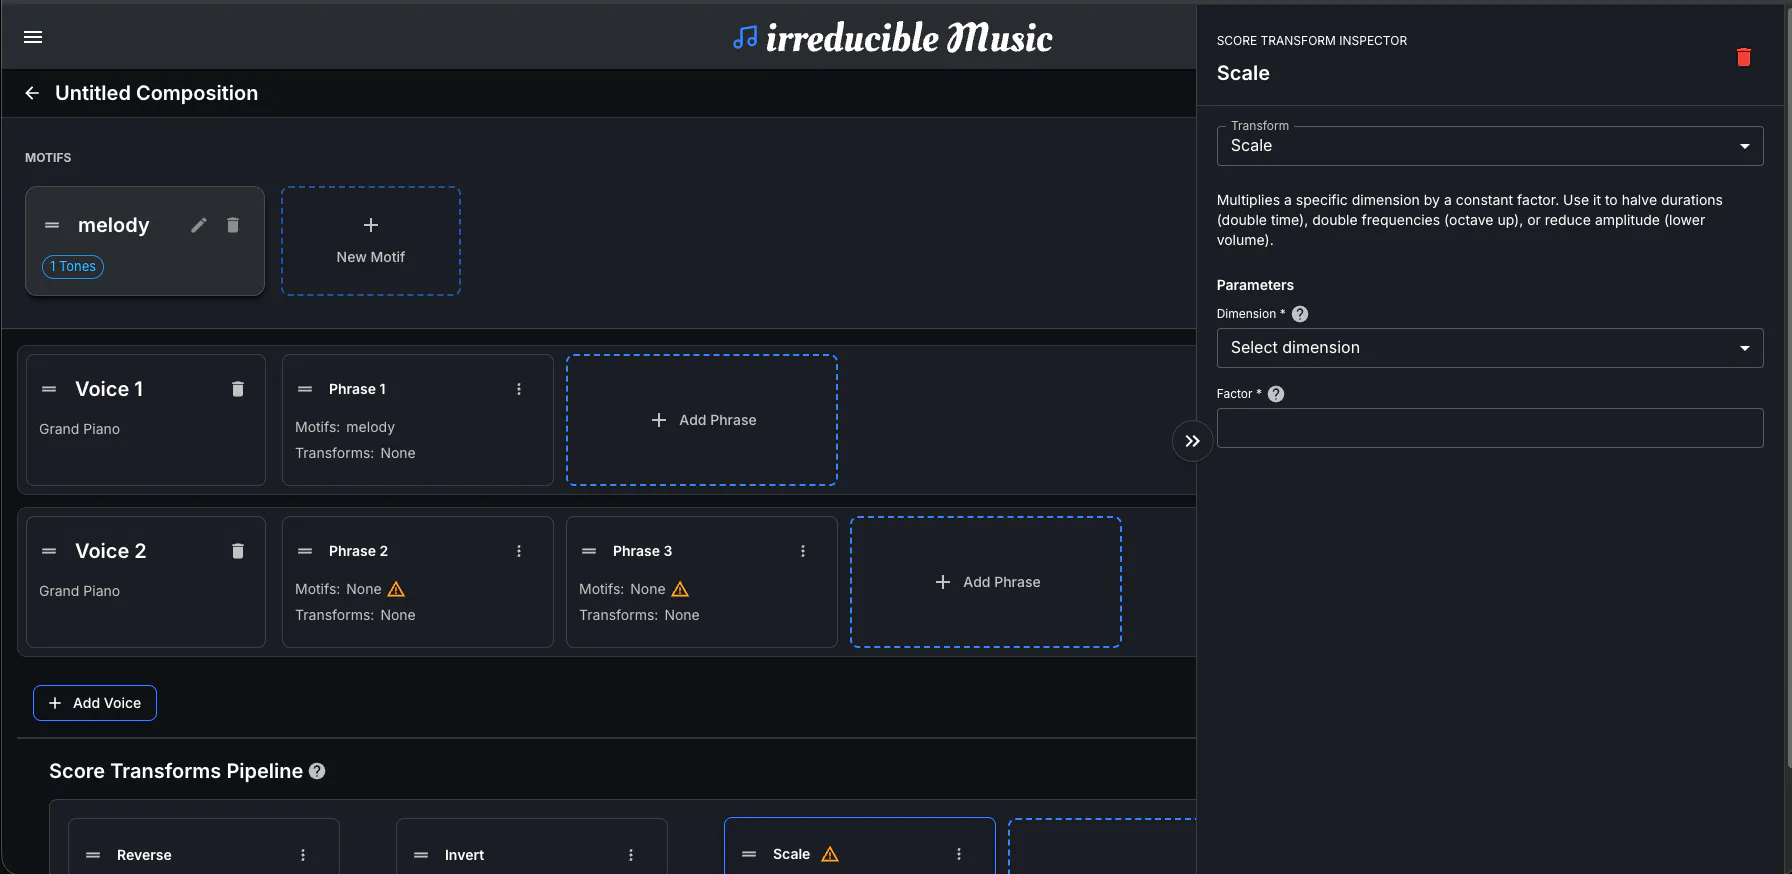Open Invert transform options menu
The width and height of the screenshot is (1792, 874).
[631, 855]
